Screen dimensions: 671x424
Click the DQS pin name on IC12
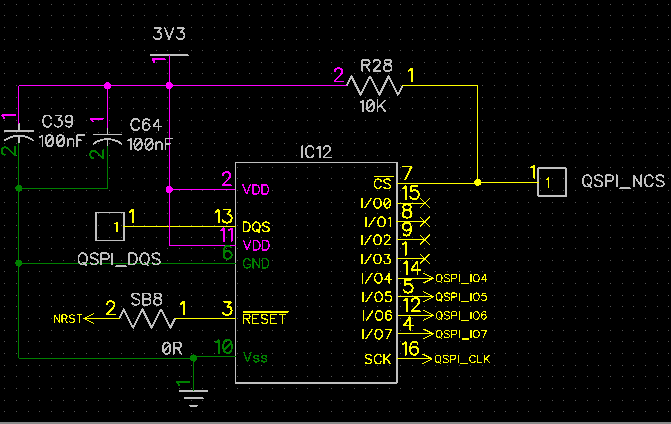[x=256, y=227]
